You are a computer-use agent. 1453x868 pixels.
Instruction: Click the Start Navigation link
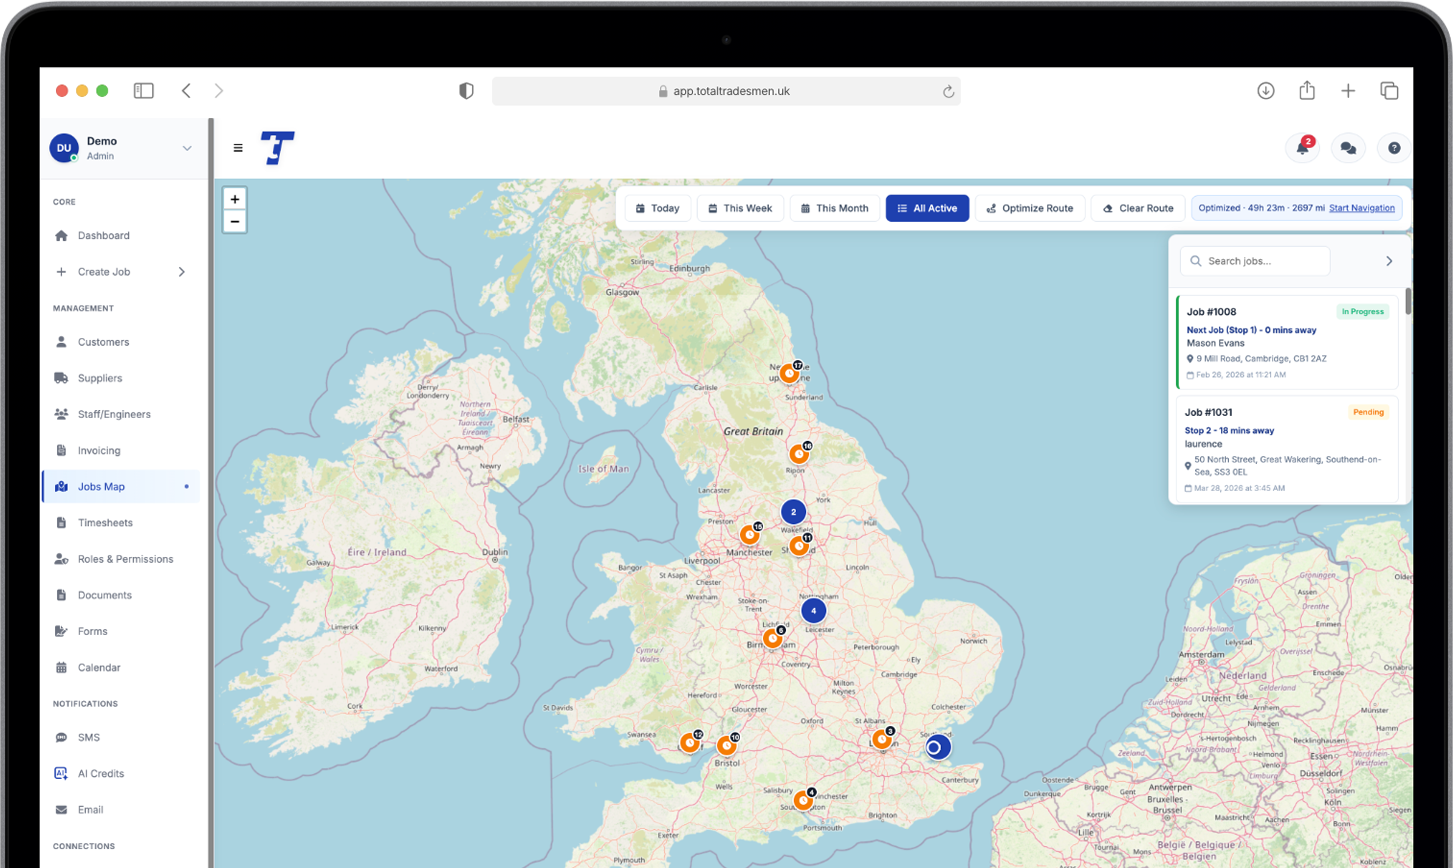click(x=1362, y=208)
